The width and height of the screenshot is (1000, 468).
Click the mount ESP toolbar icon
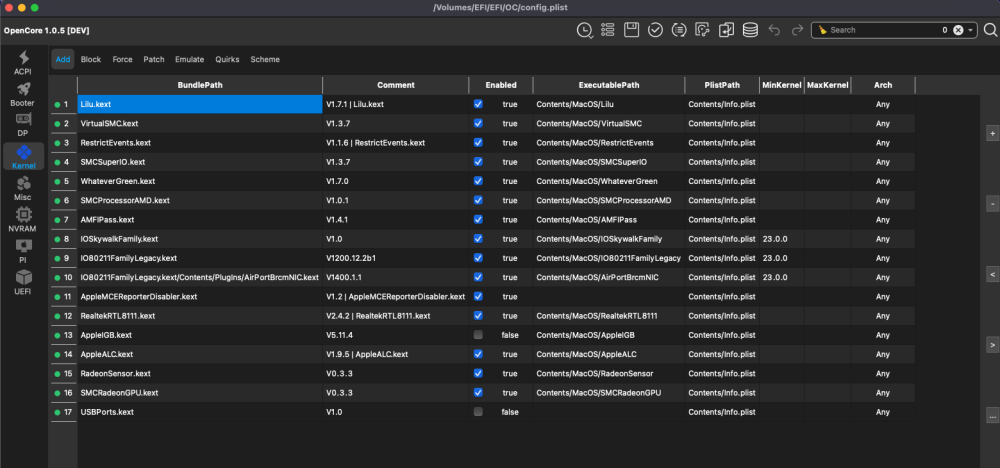pyautogui.click(x=703, y=30)
